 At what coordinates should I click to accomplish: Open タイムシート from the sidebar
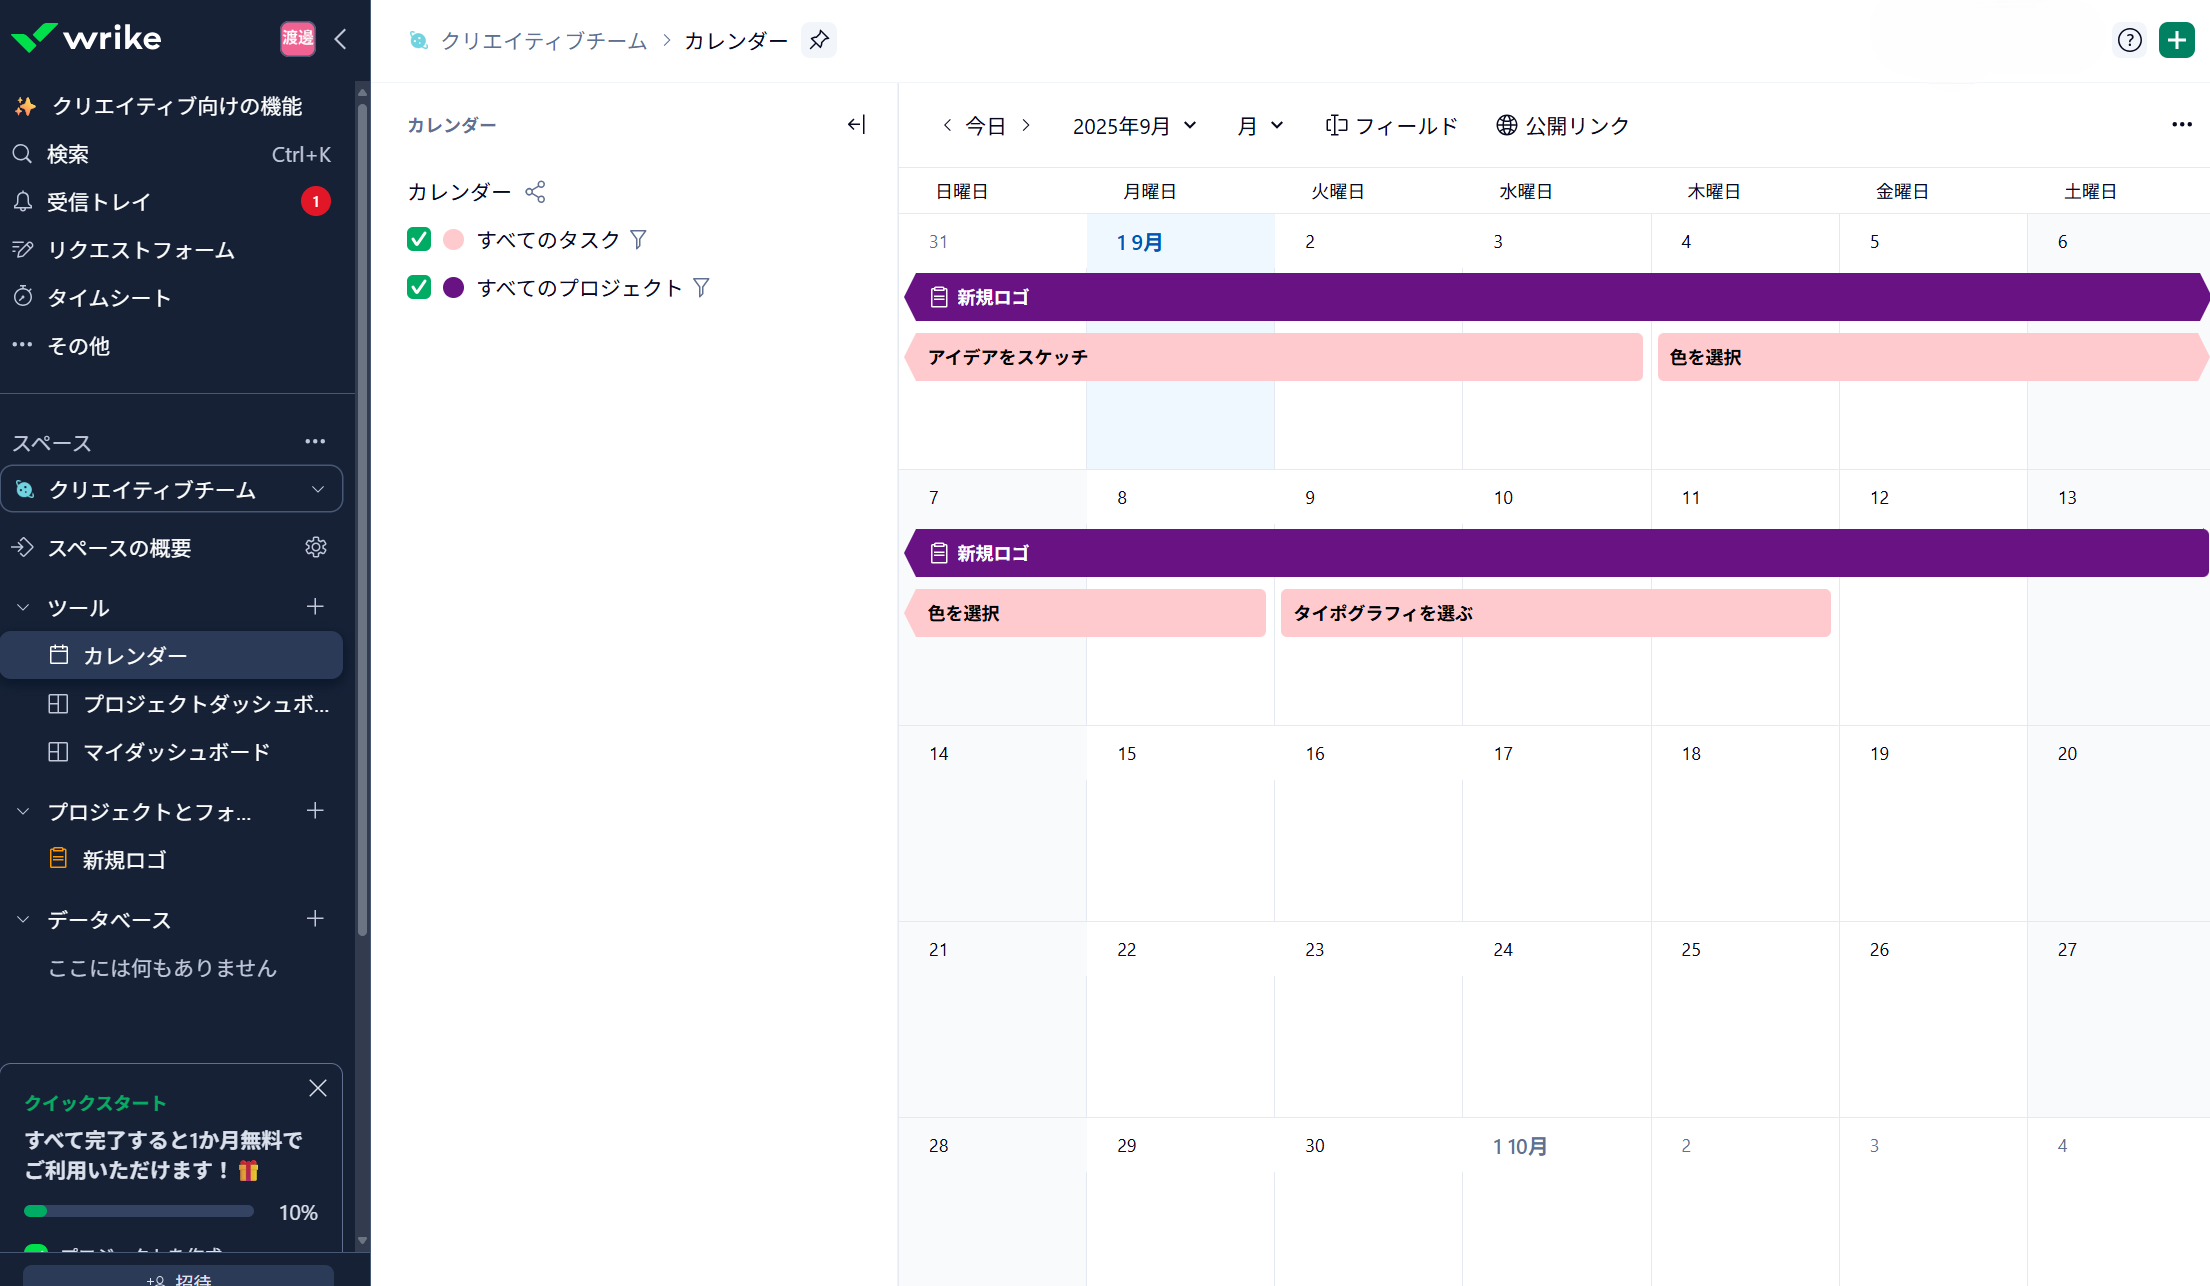(110, 297)
